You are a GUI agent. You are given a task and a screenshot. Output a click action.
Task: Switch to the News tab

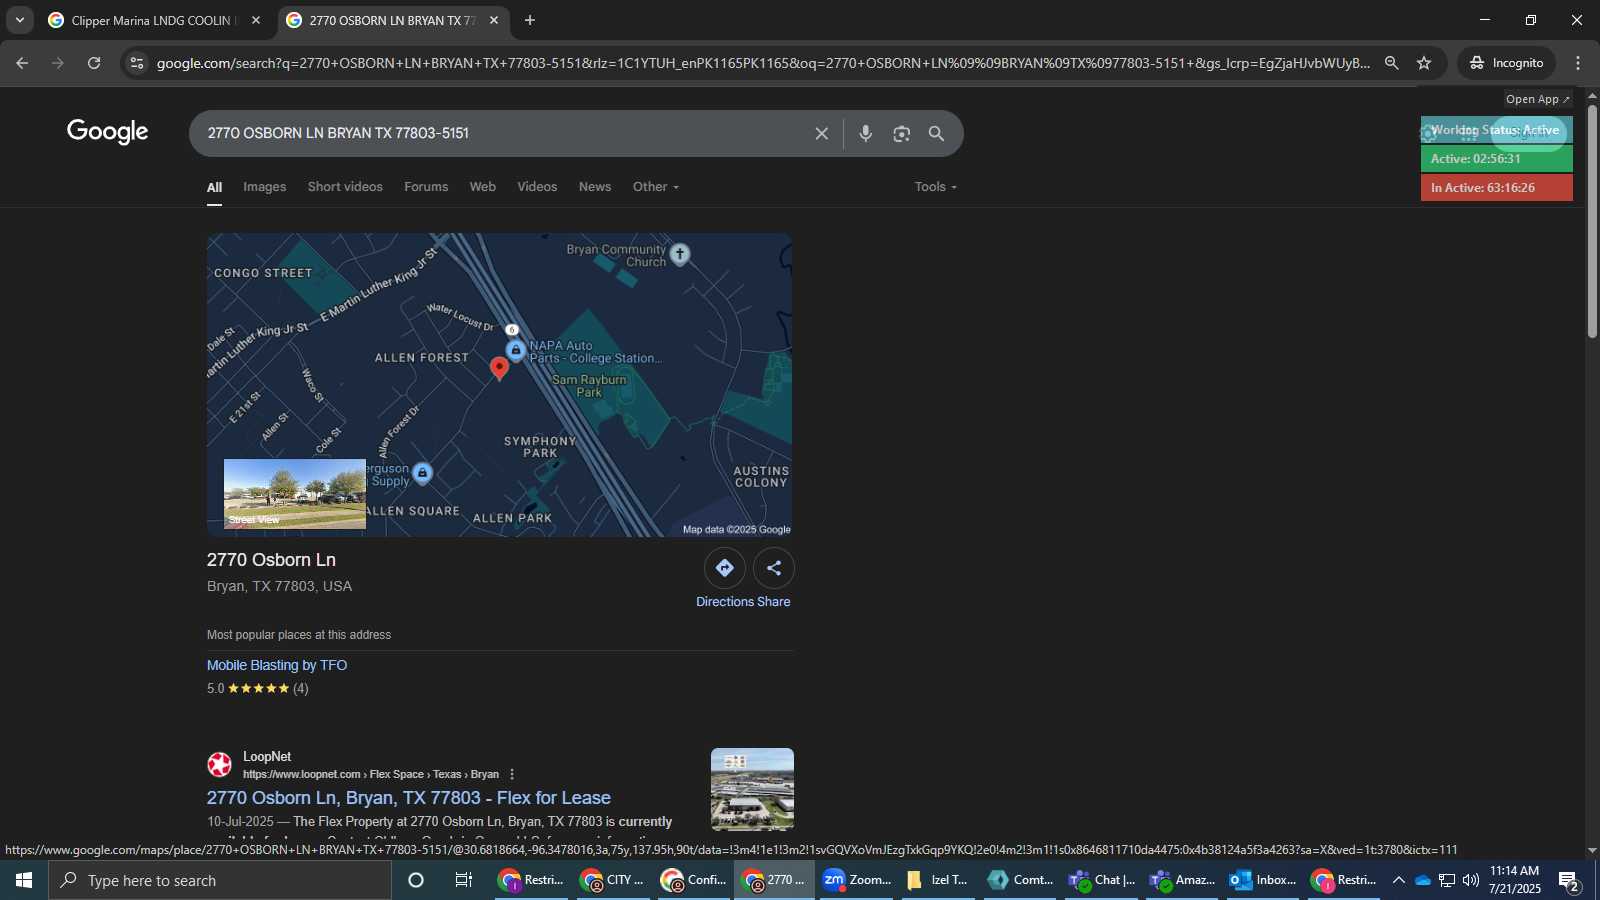(595, 187)
